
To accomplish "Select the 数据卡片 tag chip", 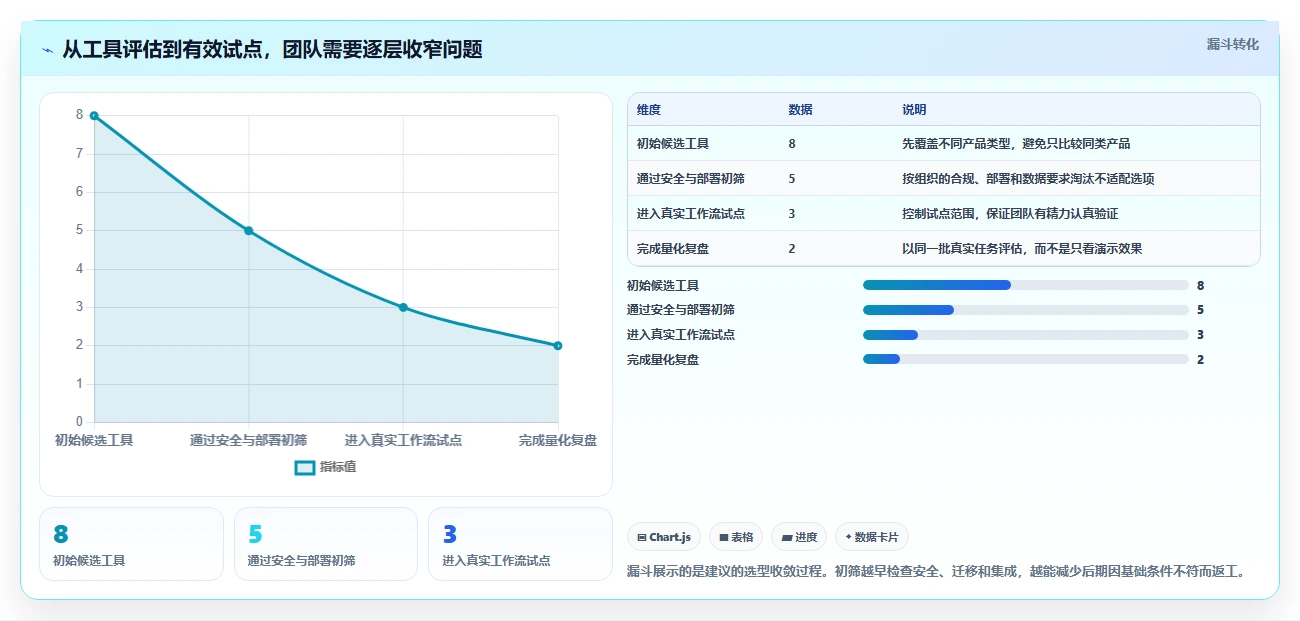I will click(872, 537).
